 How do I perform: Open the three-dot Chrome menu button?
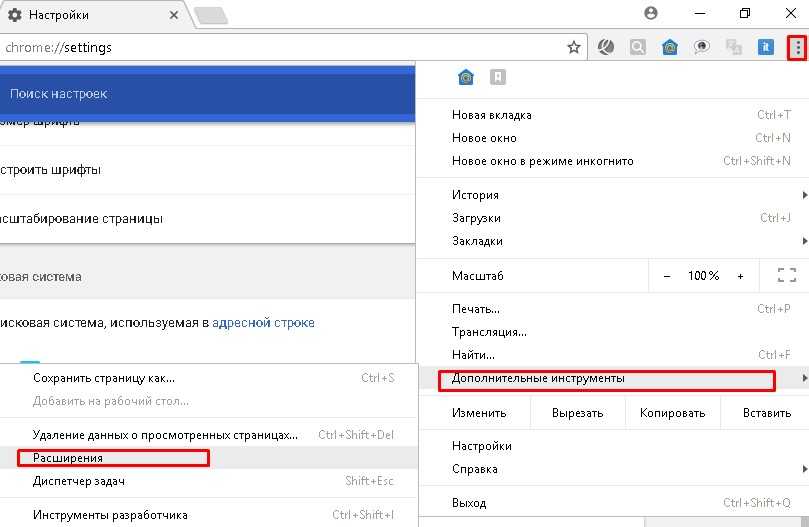click(797, 47)
